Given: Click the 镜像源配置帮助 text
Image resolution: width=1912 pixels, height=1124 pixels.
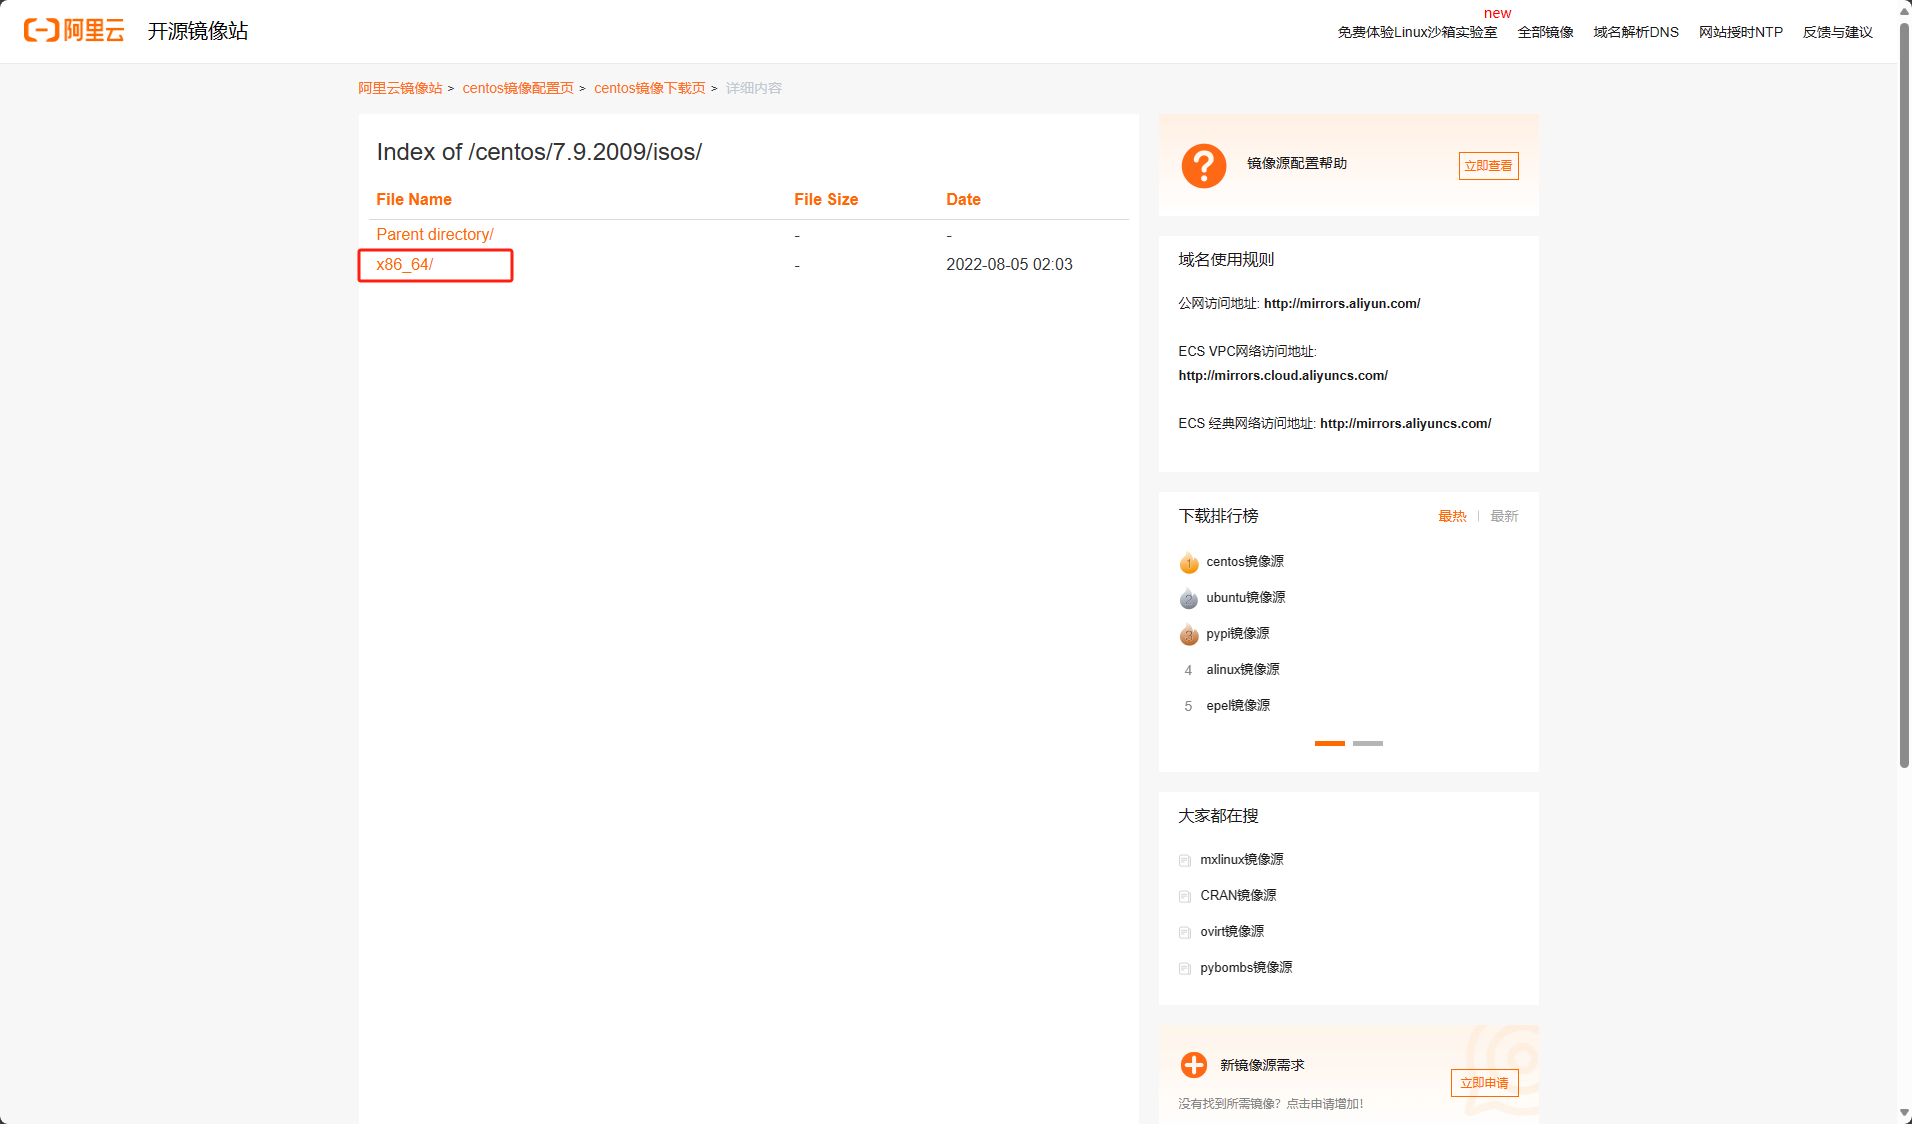Looking at the screenshot, I should tap(1296, 163).
